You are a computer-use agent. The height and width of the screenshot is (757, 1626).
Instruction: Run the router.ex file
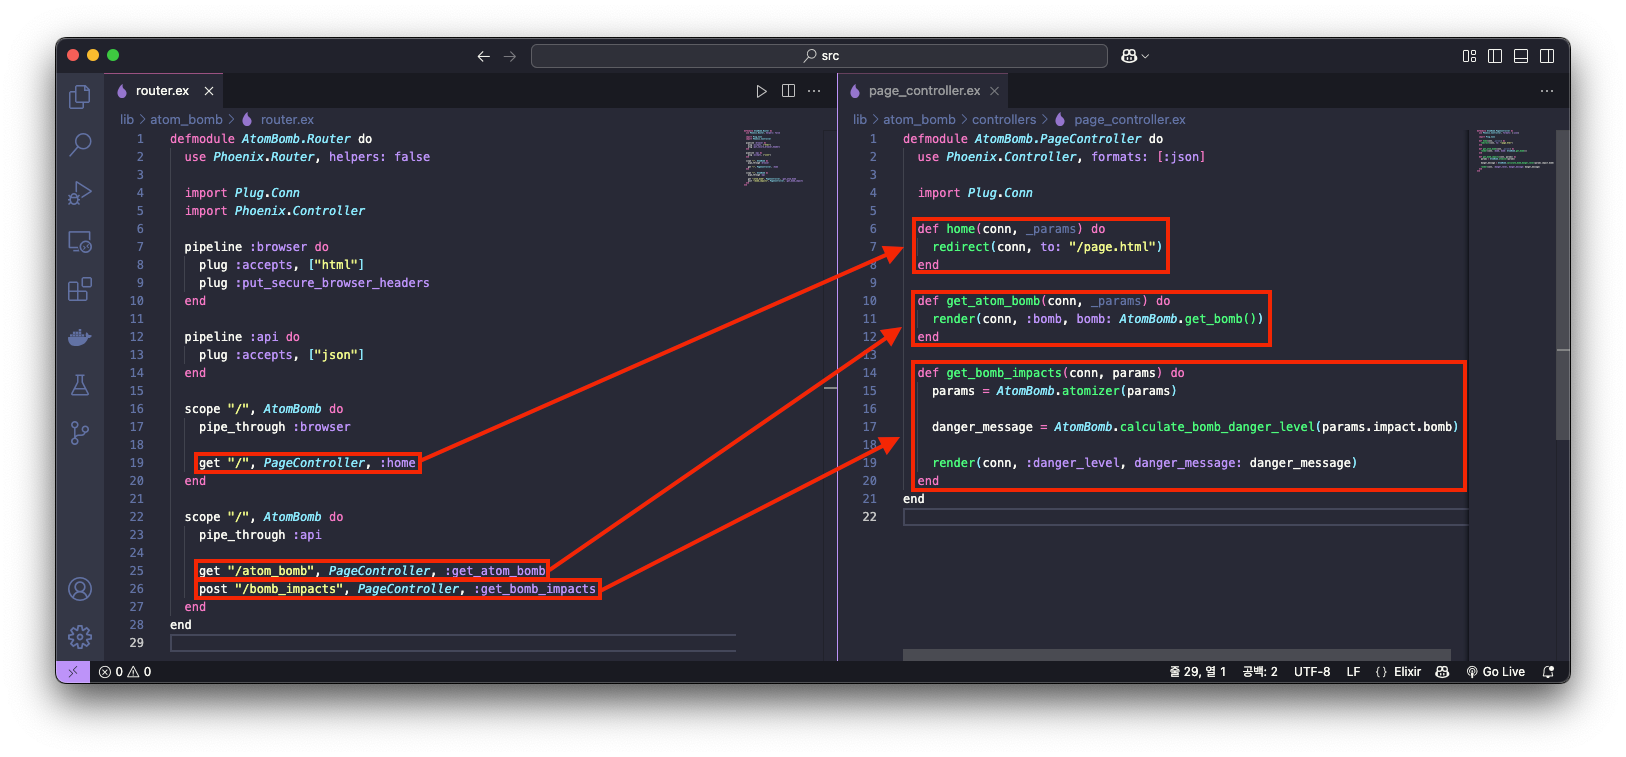762,91
